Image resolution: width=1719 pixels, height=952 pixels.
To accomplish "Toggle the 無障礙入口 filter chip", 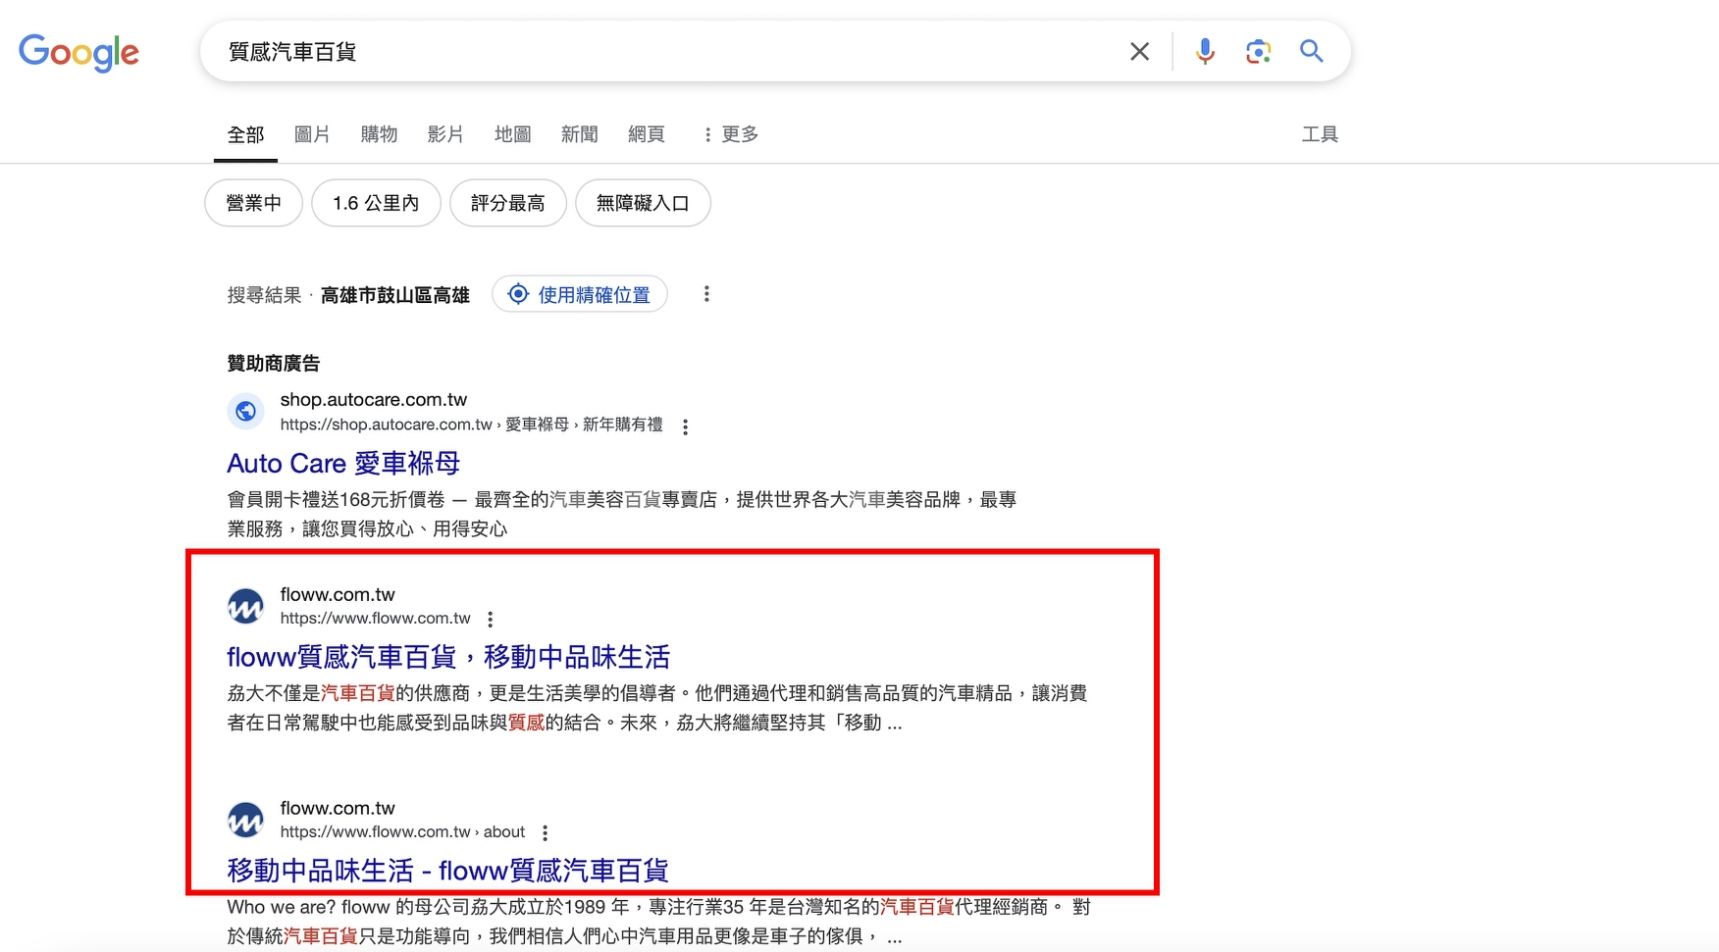I will click(x=643, y=203).
